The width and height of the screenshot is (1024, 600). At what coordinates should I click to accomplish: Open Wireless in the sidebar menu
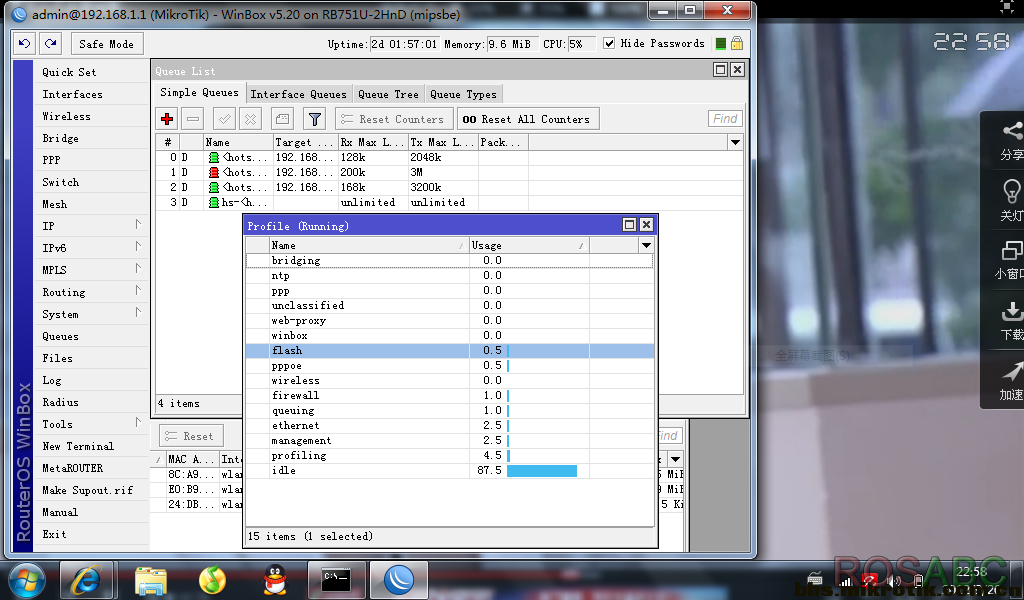pos(67,116)
